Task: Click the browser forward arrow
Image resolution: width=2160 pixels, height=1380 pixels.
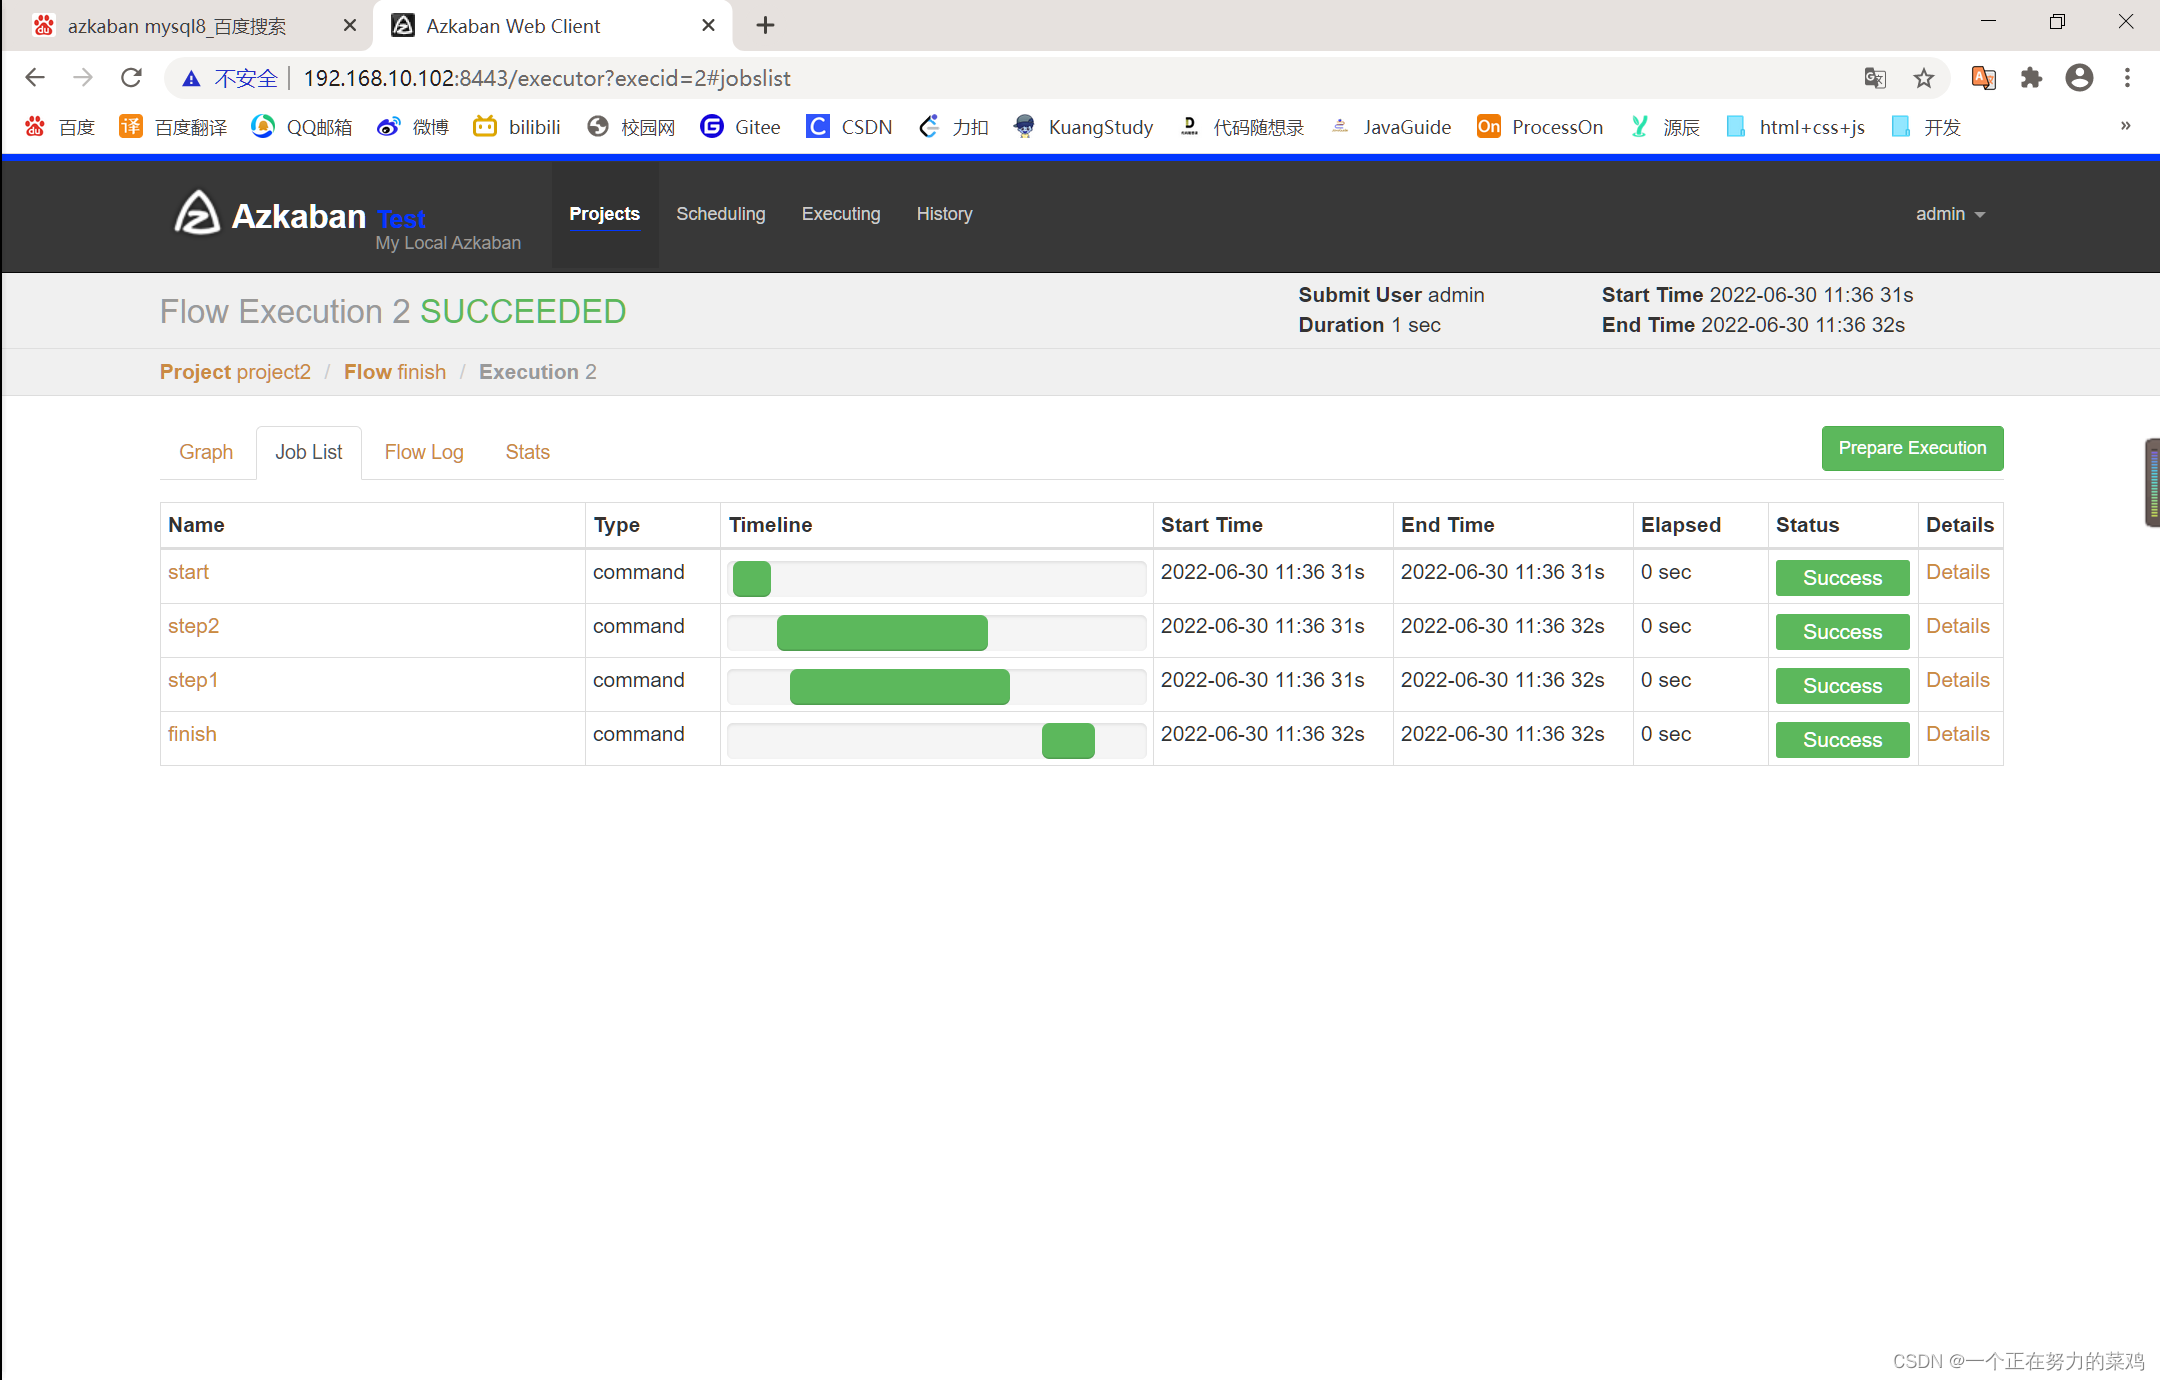Action: click(83, 78)
